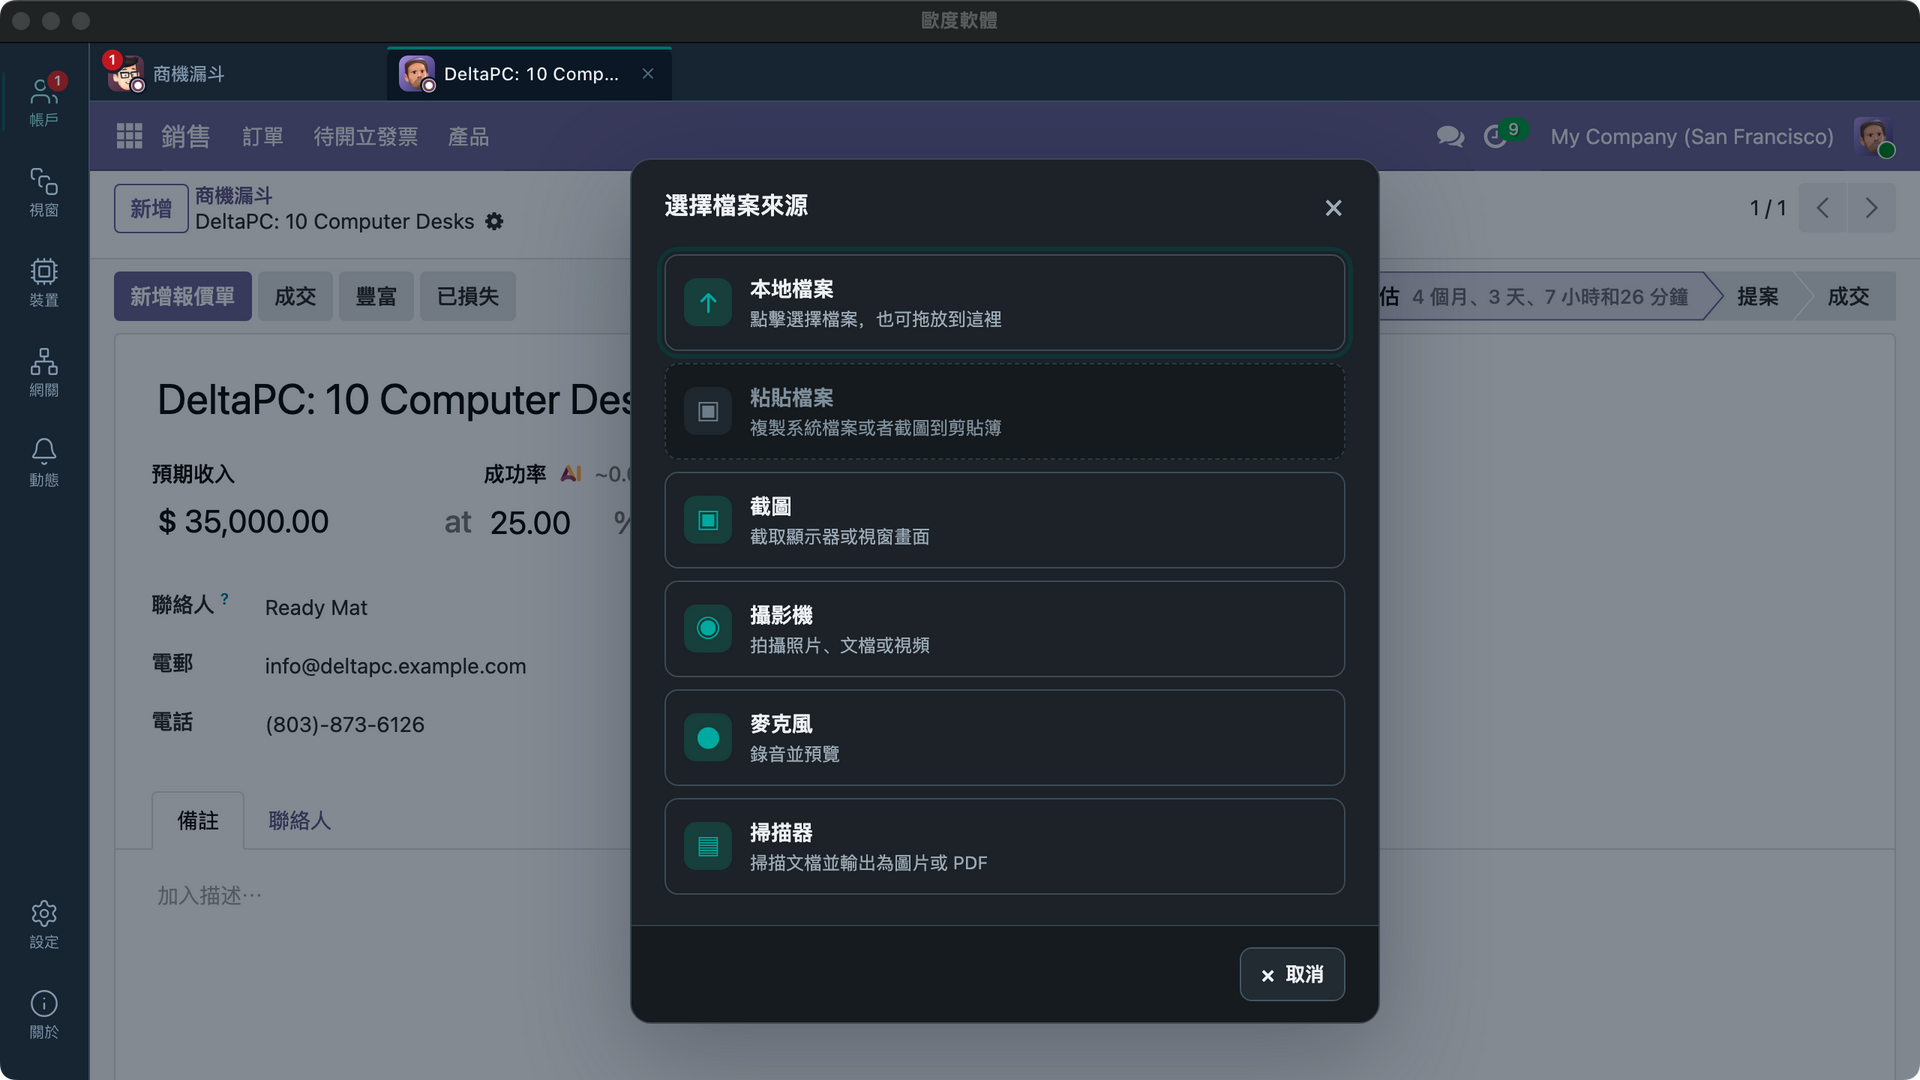The image size is (1920, 1080).
Task: Open the 產品 menu
Action: point(469,136)
